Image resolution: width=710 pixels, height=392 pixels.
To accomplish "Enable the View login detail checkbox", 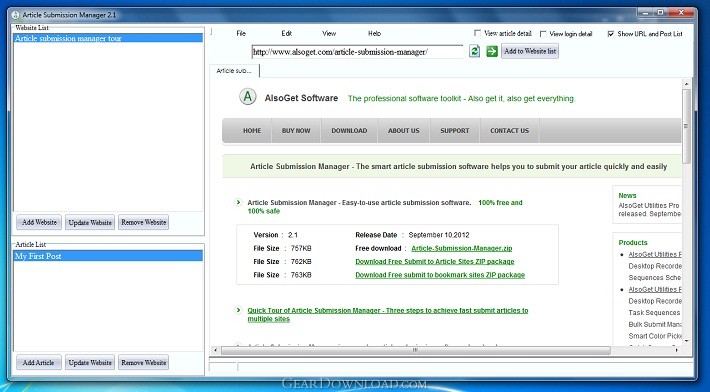I will pyautogui.click(x=543, y=33).
